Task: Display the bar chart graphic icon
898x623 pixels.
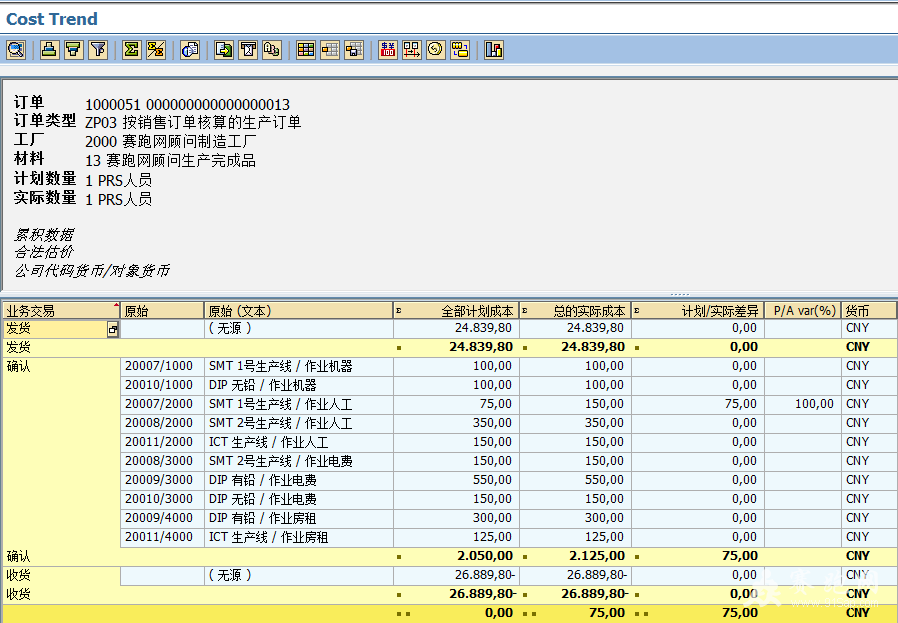Action: point(494,50)
